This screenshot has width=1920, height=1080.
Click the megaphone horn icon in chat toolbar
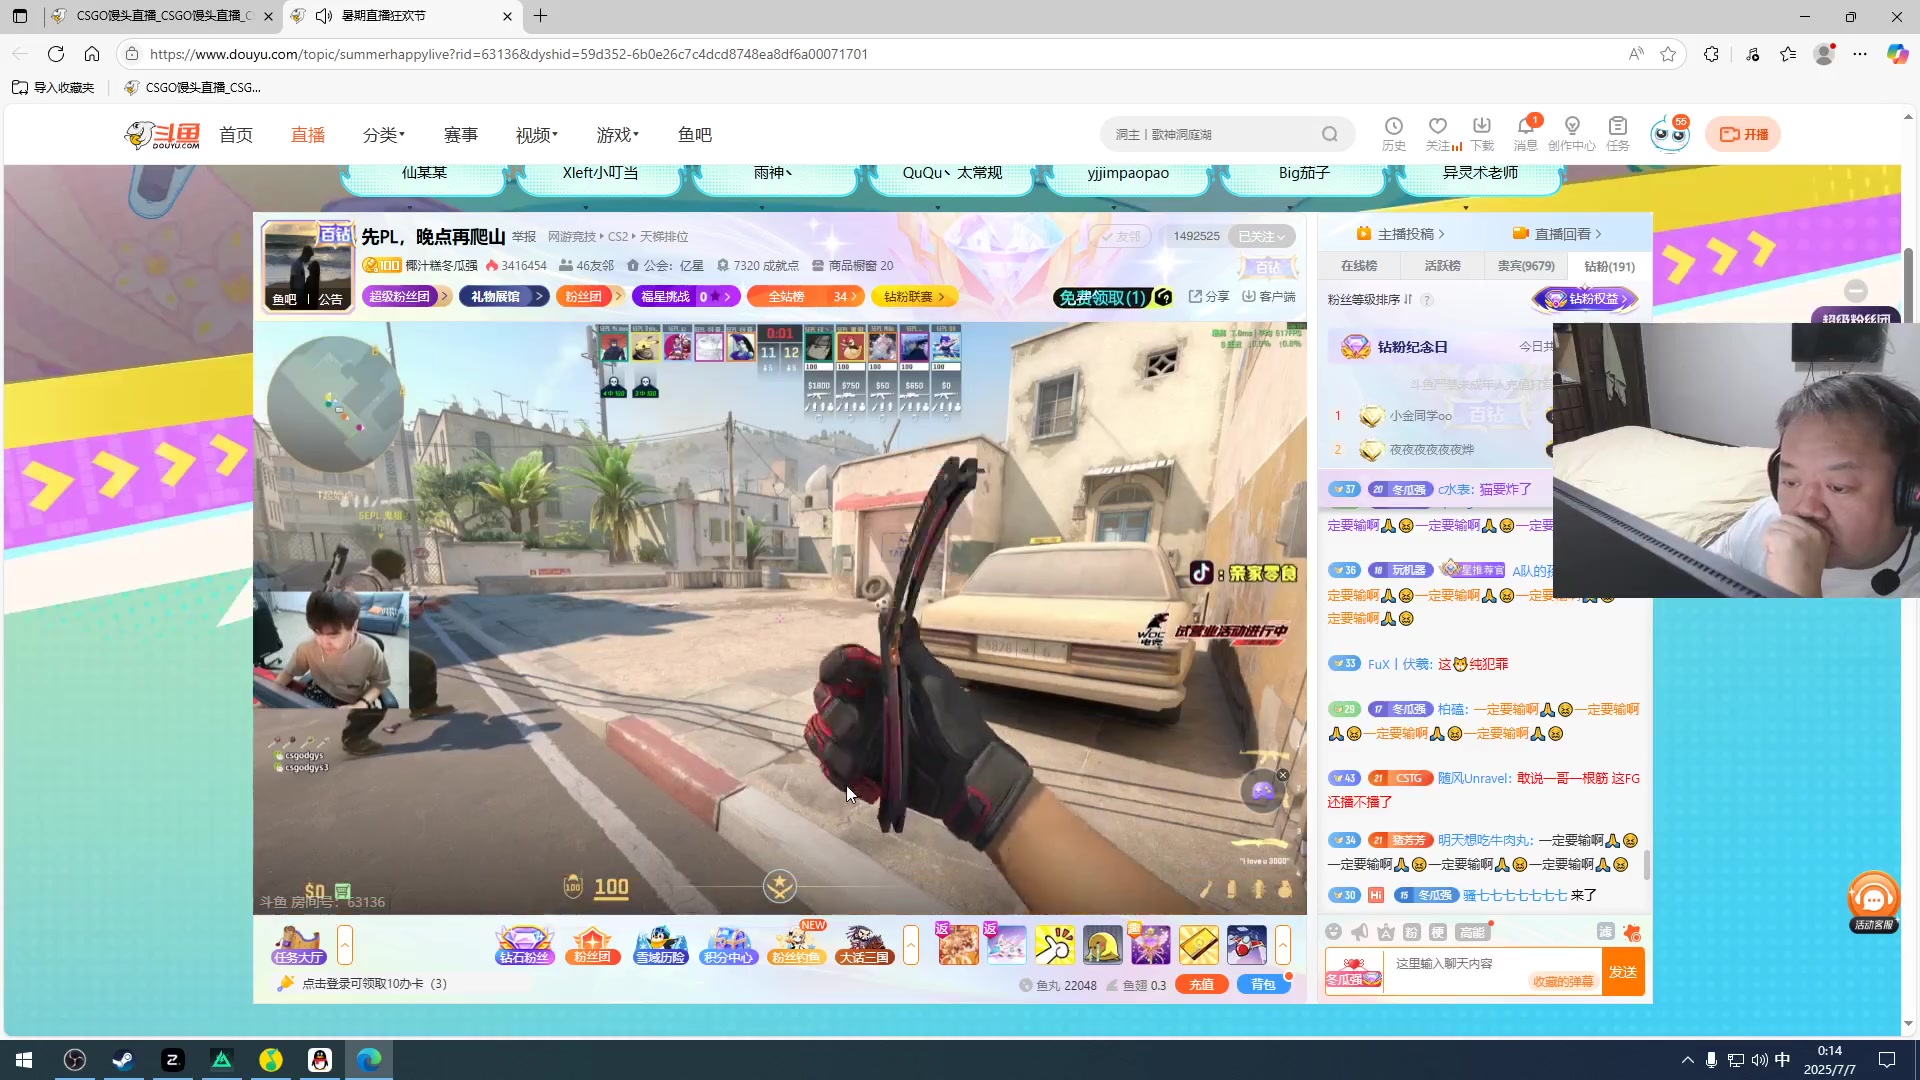(1360, 932)
